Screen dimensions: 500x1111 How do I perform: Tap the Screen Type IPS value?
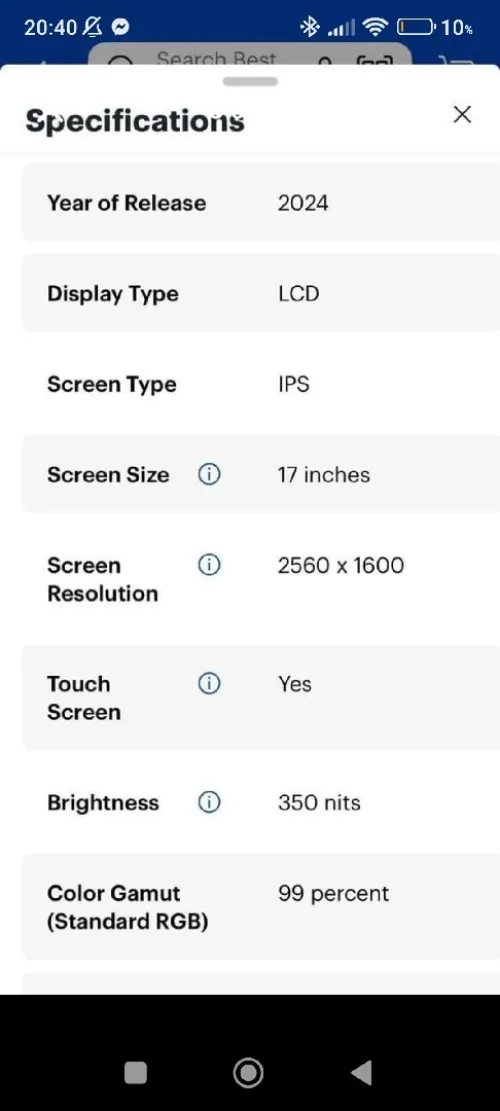(294, 384)
